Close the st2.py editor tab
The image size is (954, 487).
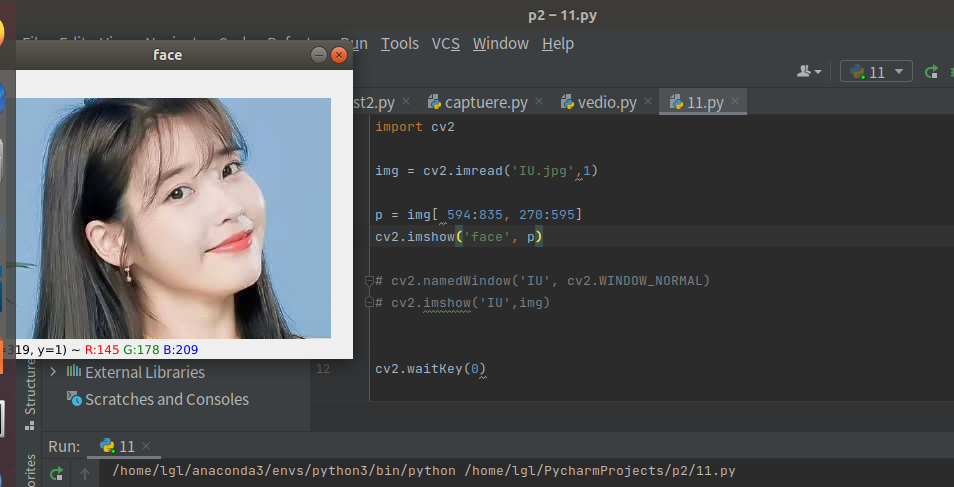click(x=406, y=101)
